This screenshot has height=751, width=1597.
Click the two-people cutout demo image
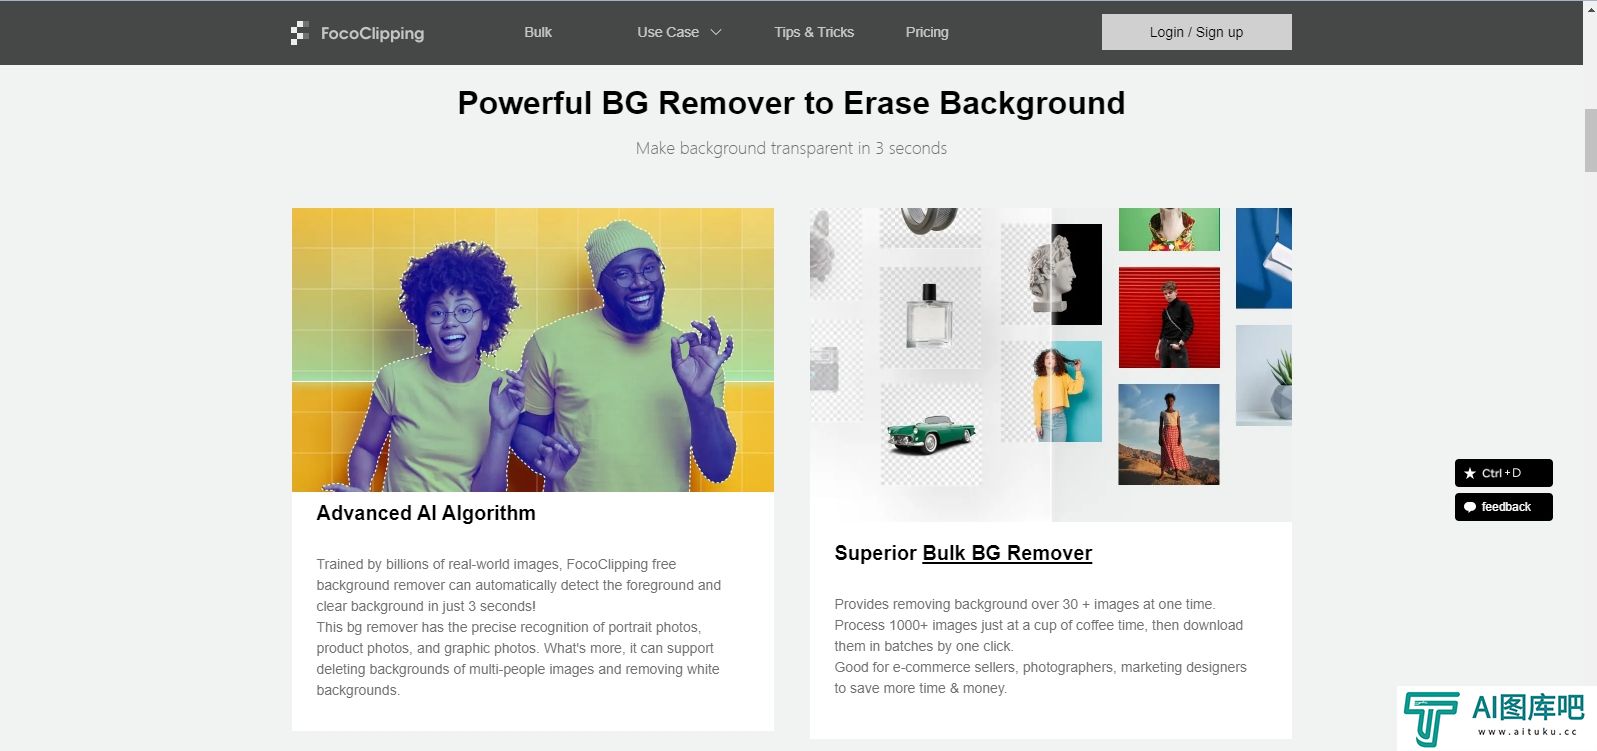533,350
